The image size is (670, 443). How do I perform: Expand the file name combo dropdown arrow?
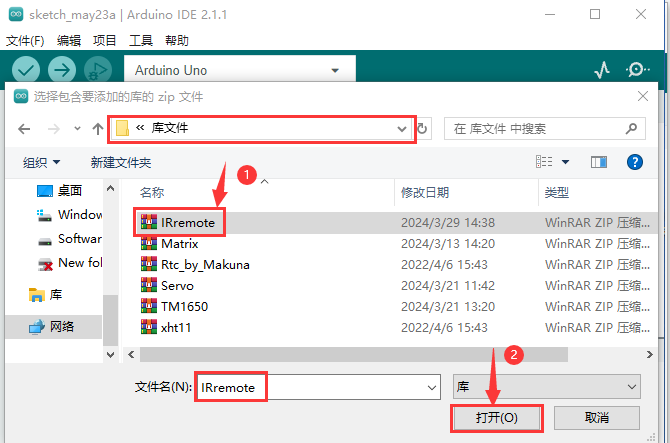coord(432,387)
